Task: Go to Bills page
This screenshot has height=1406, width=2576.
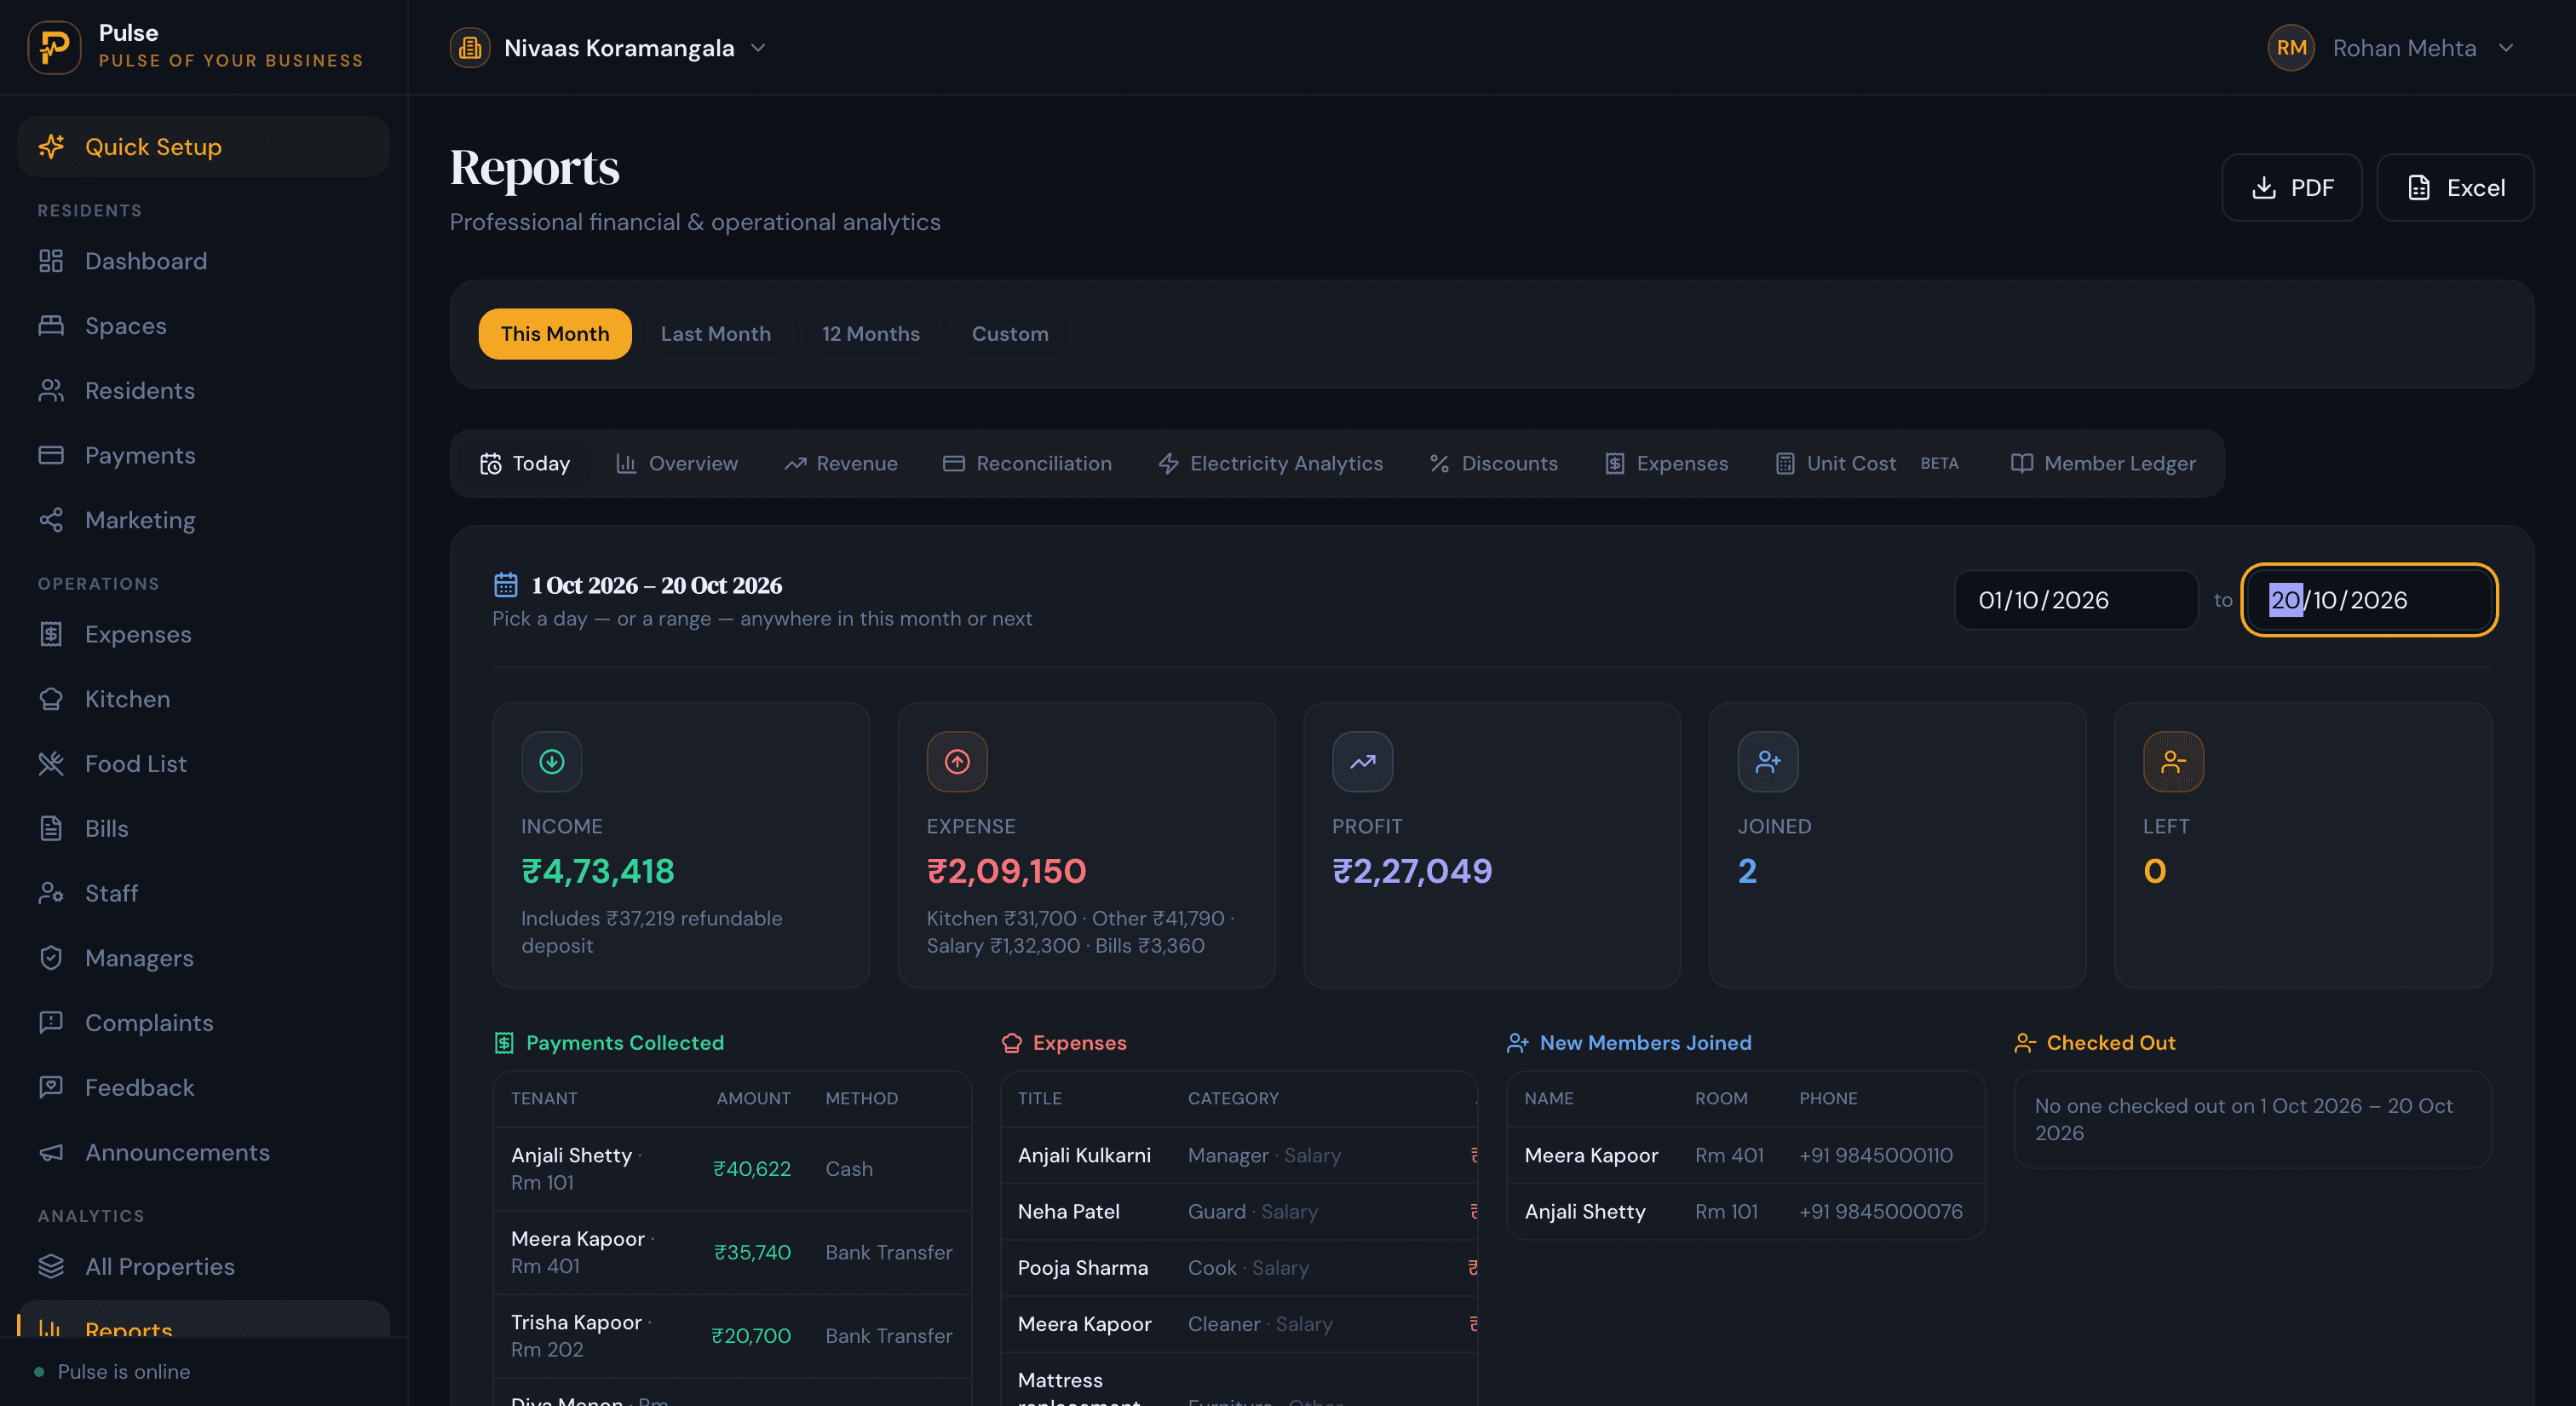Action: click(203, 829)
